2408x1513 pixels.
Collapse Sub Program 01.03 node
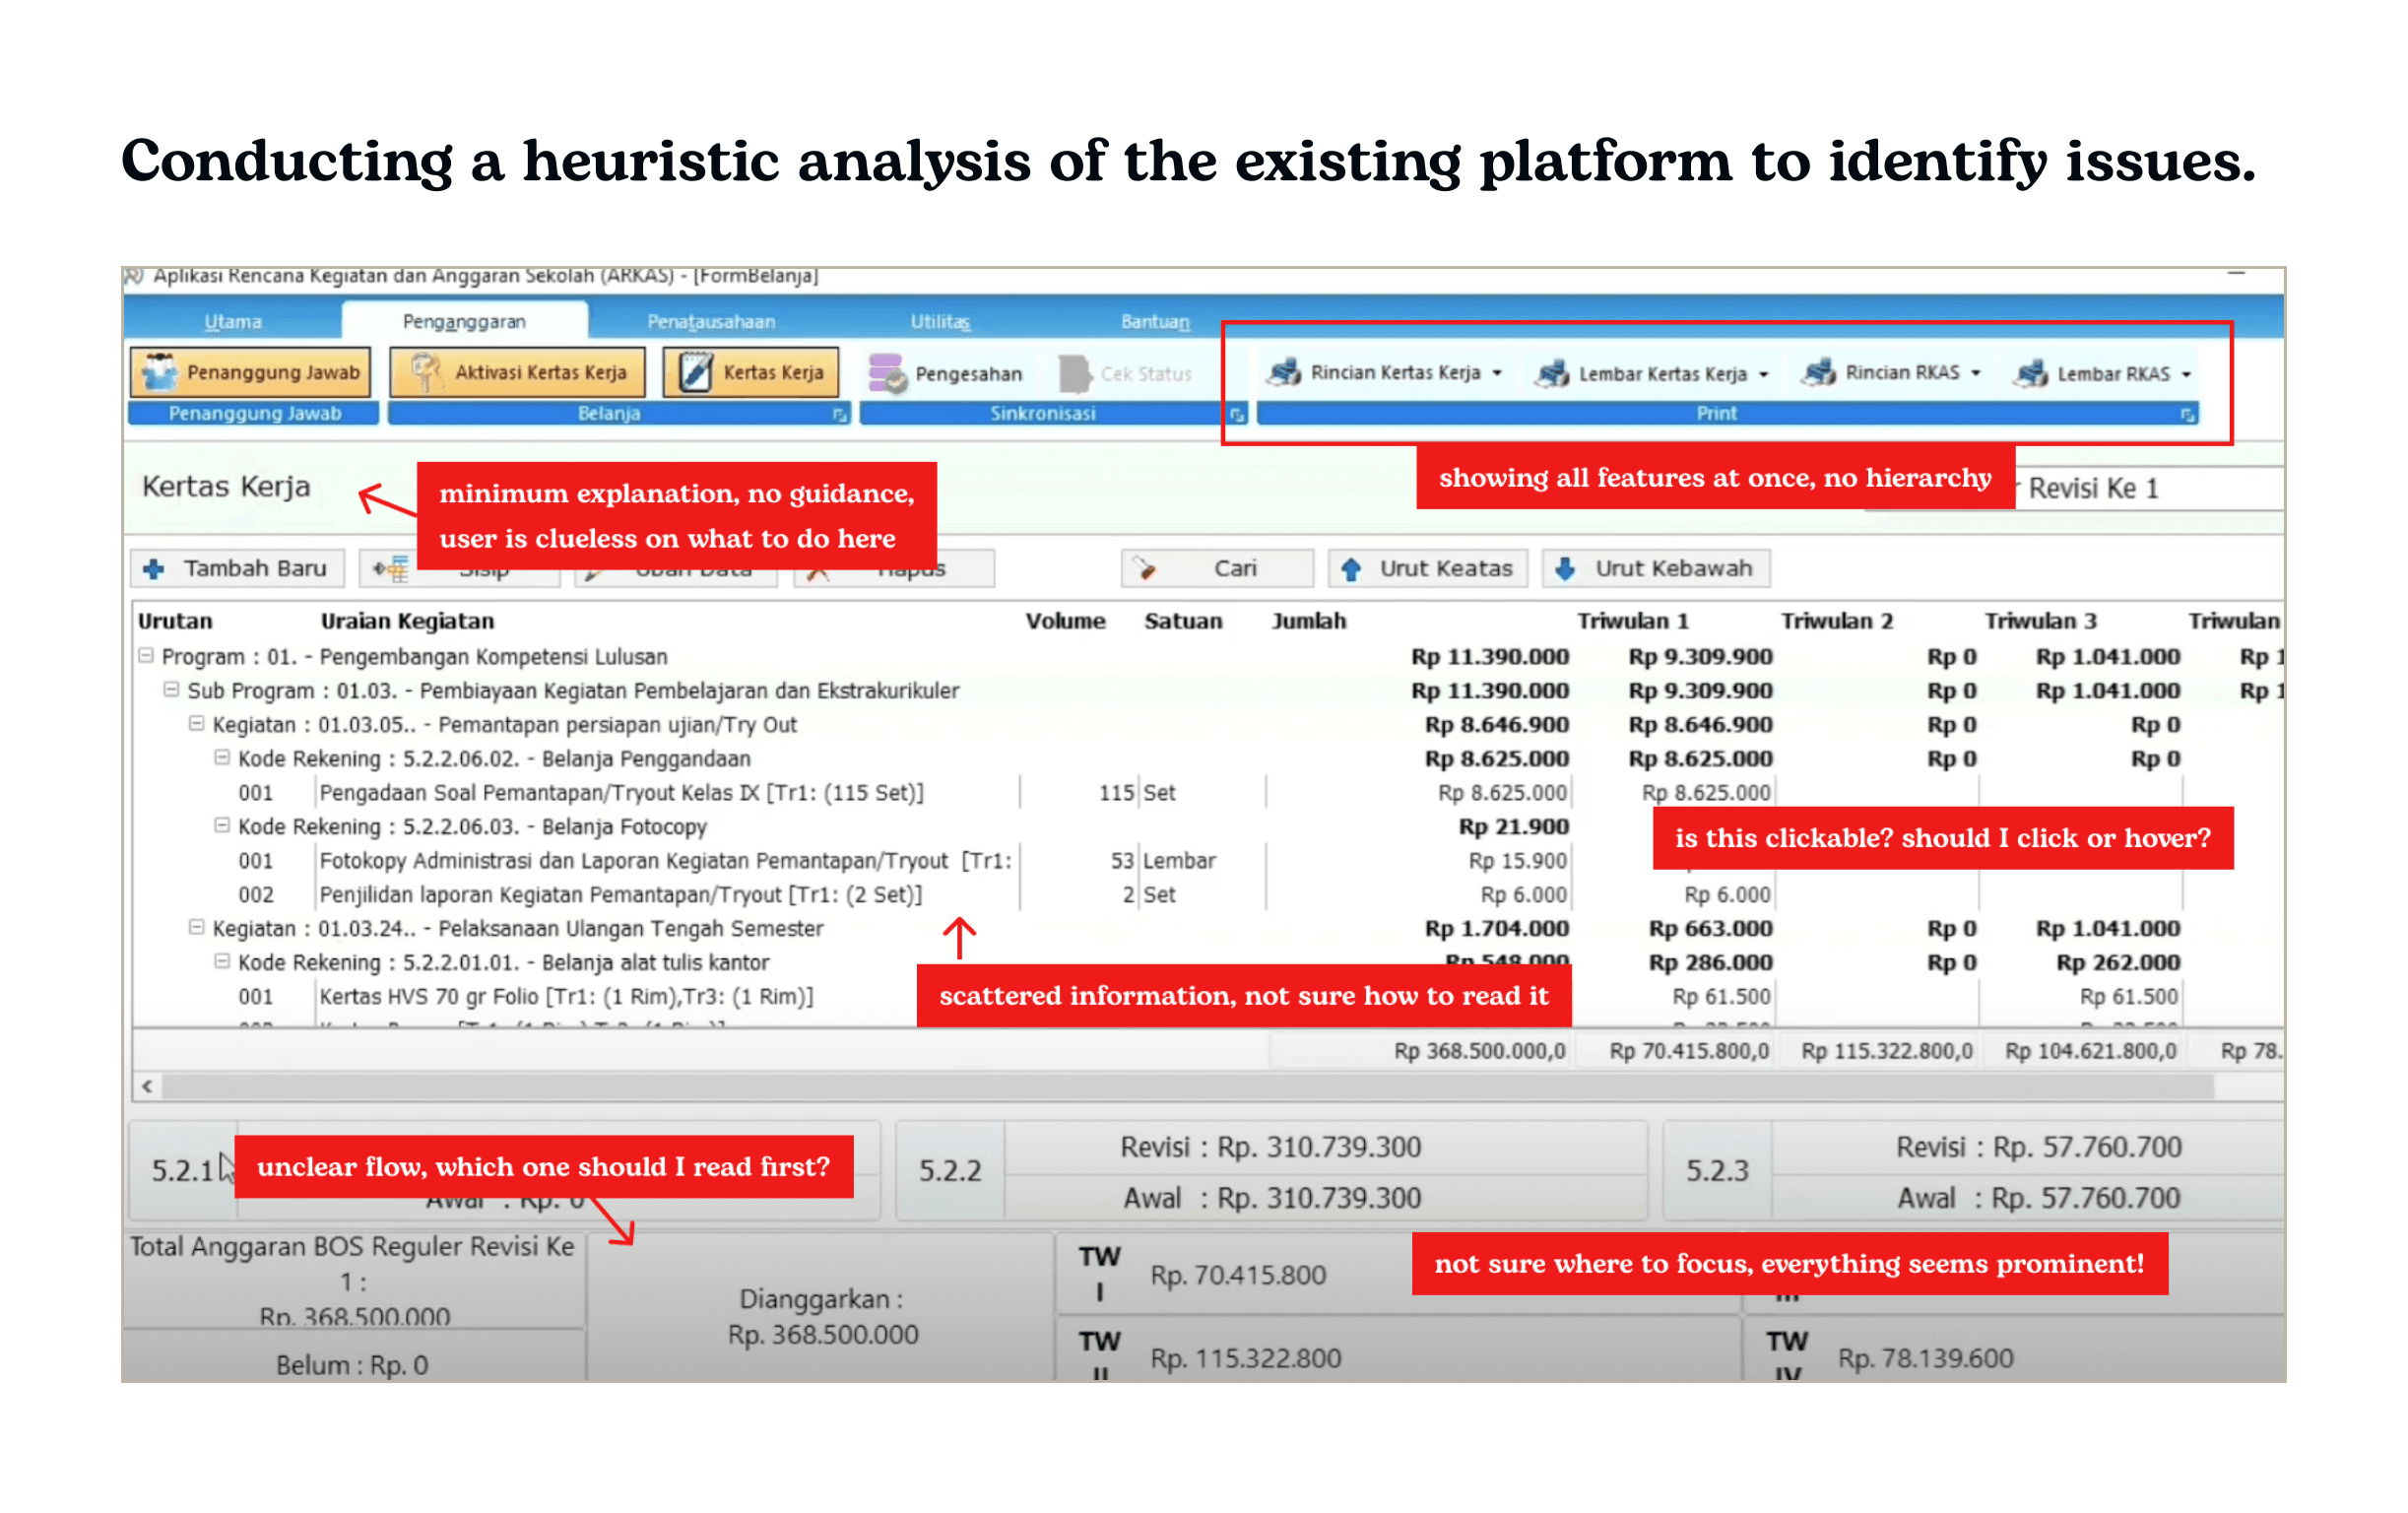pyautogui.click(x=171, y=690)
